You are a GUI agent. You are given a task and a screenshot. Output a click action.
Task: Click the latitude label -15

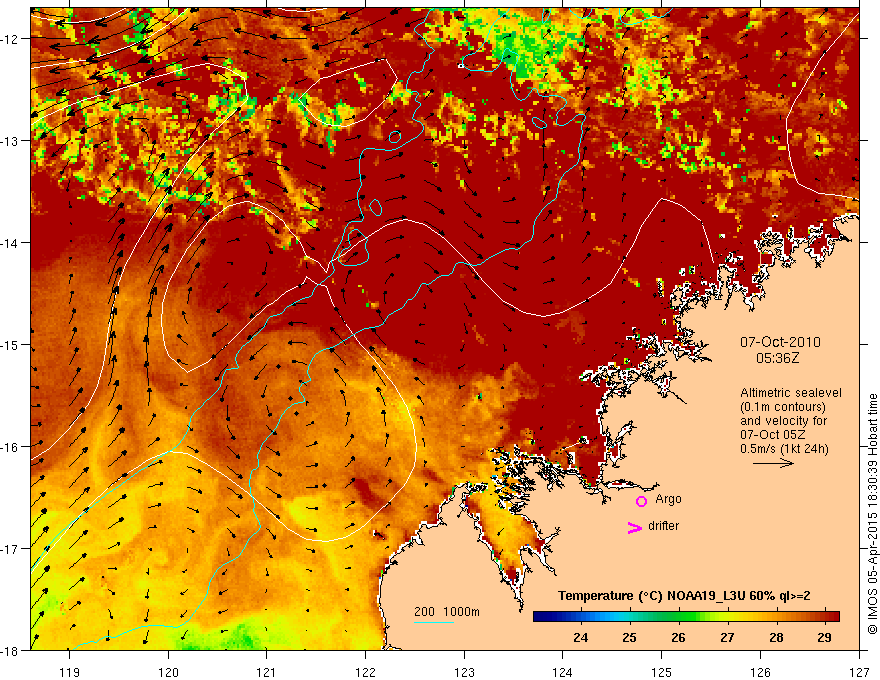(11, 344)
